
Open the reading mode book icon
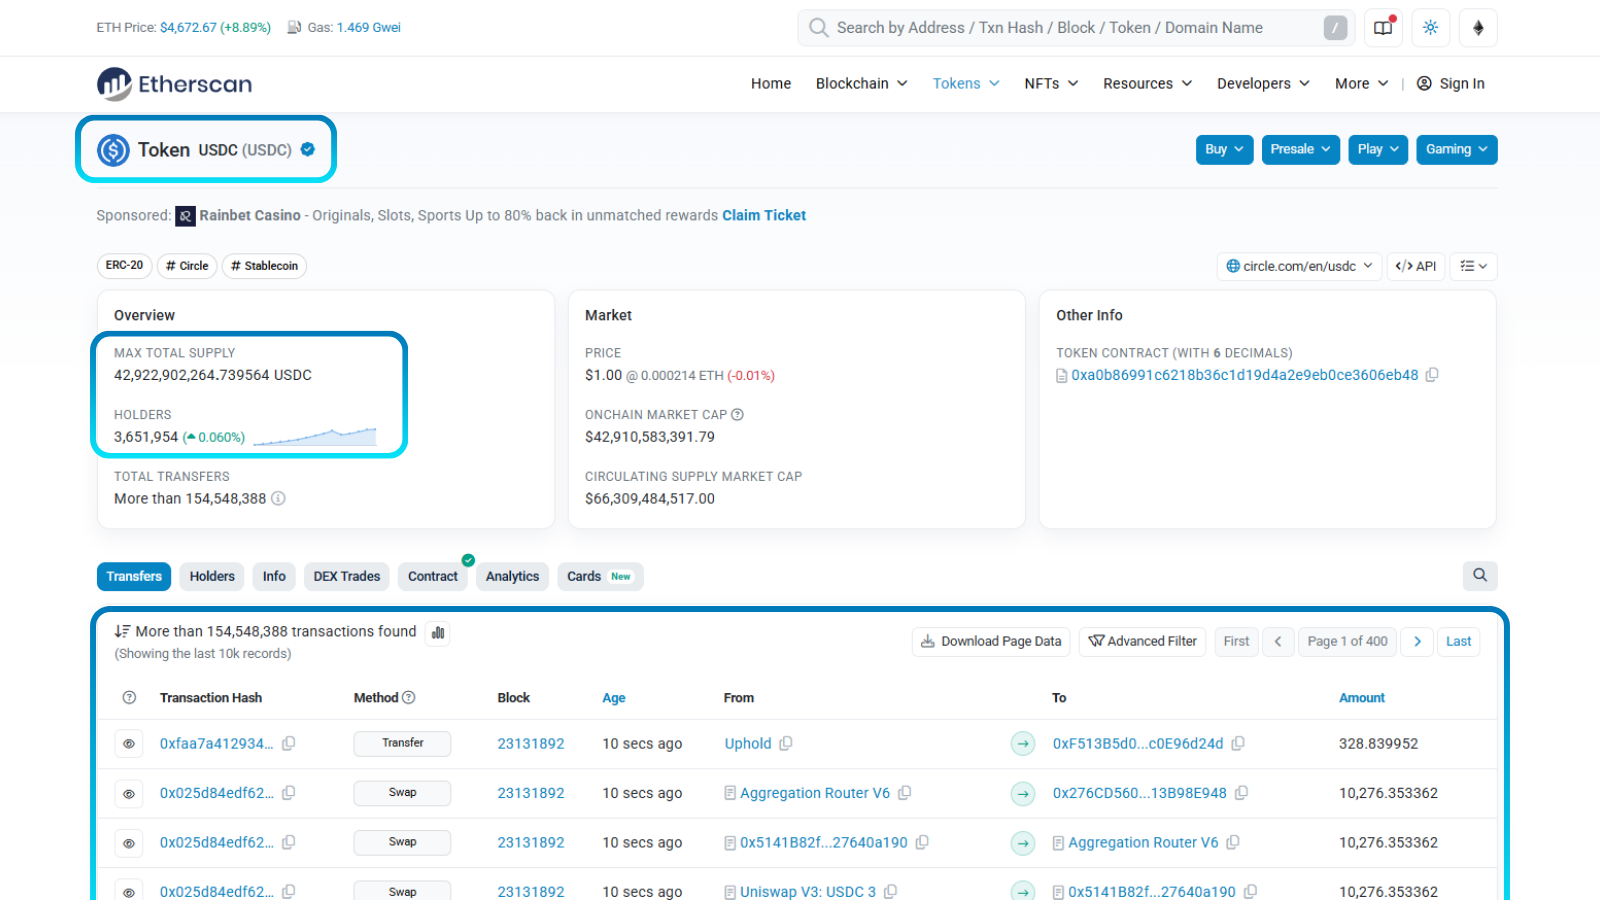[x=1383, y=28]
